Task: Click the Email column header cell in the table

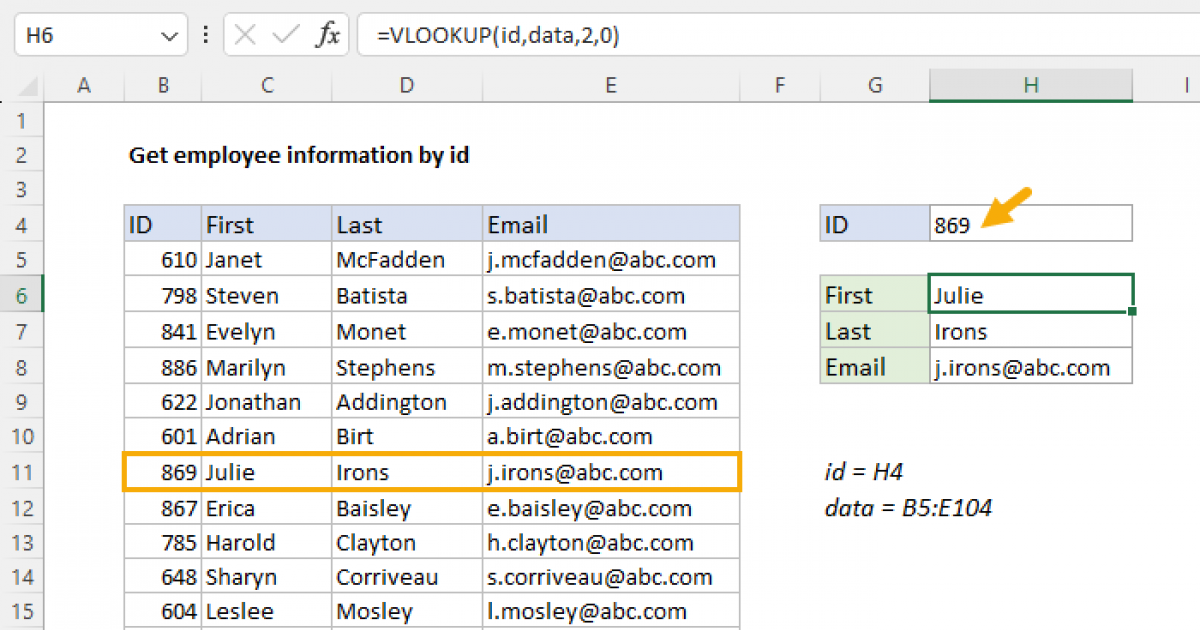Action: (610, 224)
